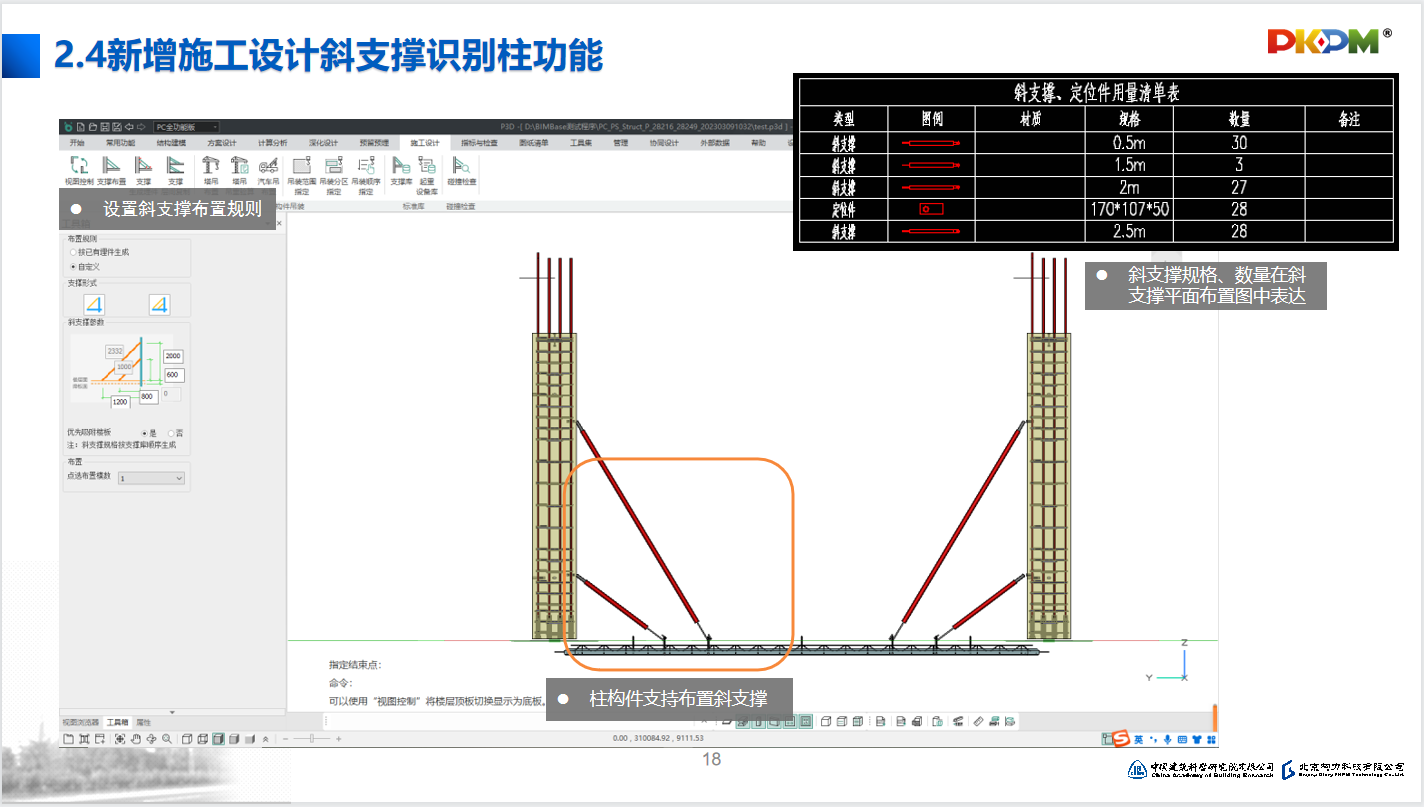Open the 起重设备库 lifting equipment library
This screenshot has height=807, width=1424.
[427, 174]
